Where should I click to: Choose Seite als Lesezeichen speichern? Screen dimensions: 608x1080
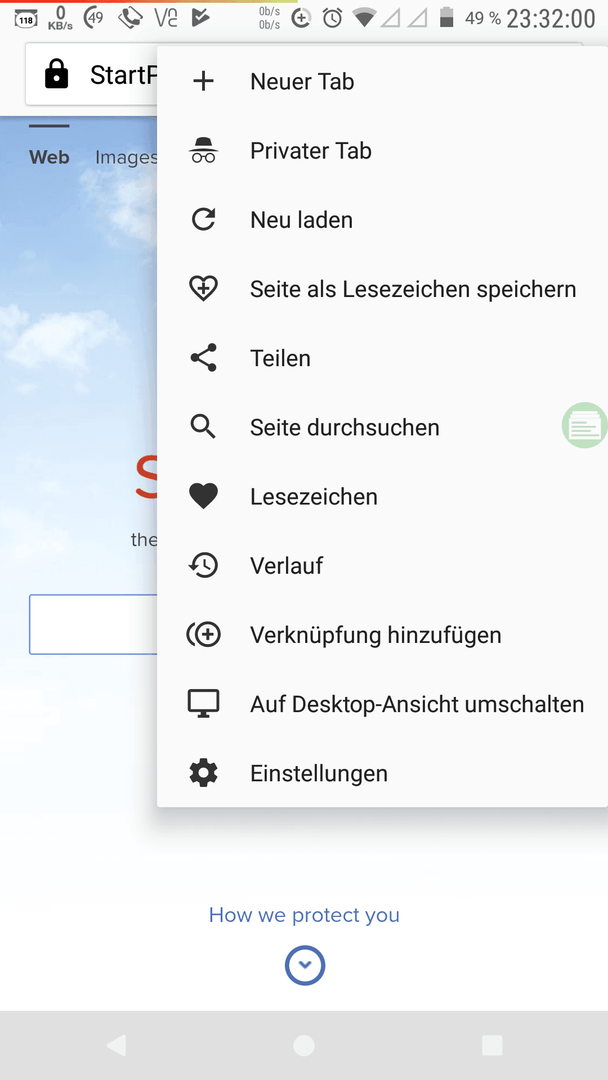pos(382,289)
